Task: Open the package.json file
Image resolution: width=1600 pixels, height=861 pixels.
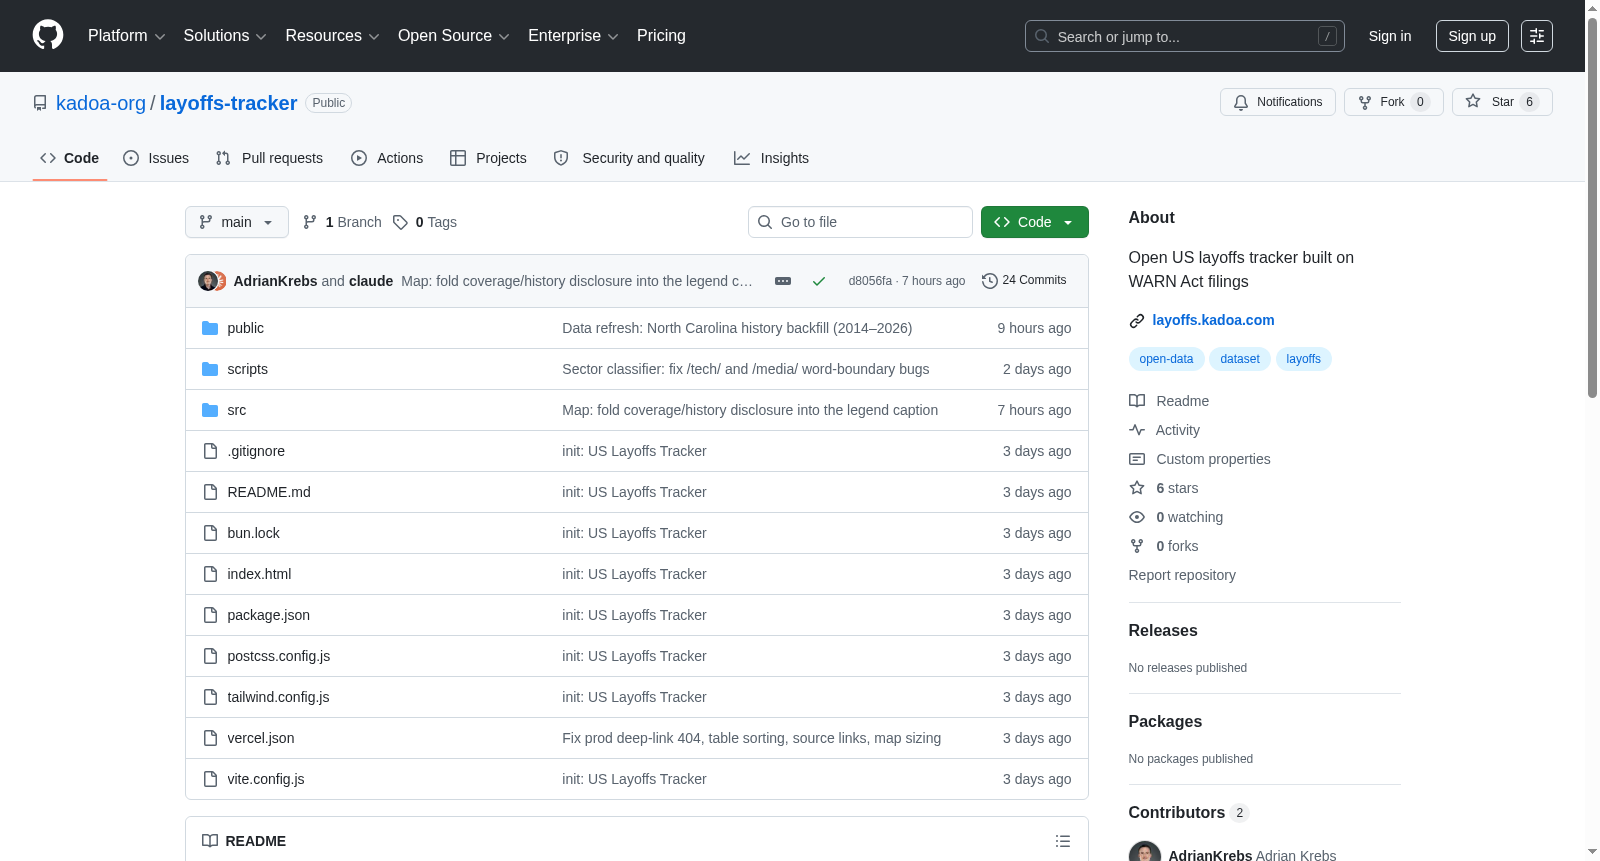Action: coord(268,615)
